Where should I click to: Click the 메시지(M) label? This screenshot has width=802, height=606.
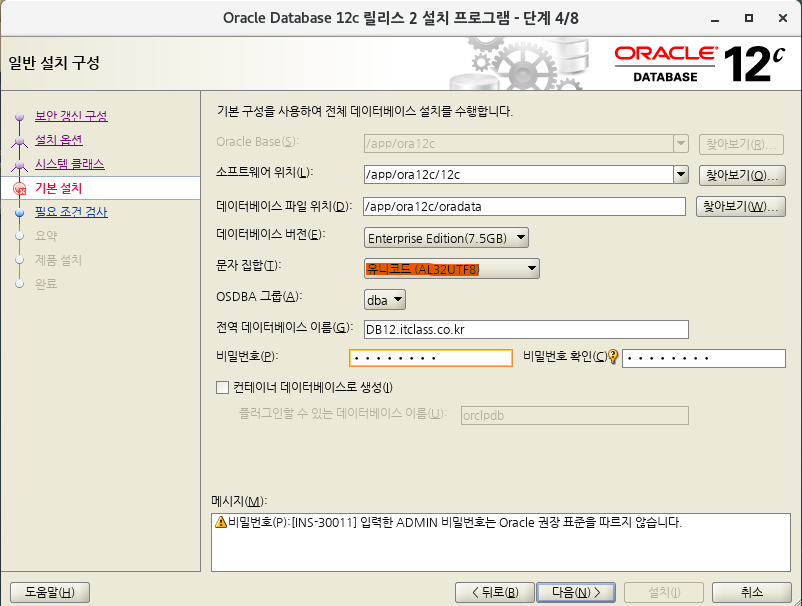[x=239, y=501]
